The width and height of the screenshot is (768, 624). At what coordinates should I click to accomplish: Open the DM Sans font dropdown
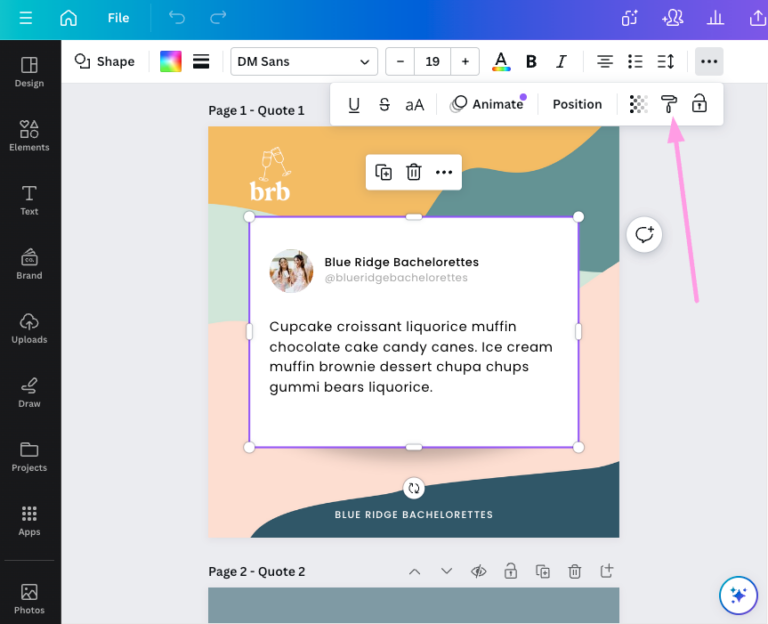[304, 61]
